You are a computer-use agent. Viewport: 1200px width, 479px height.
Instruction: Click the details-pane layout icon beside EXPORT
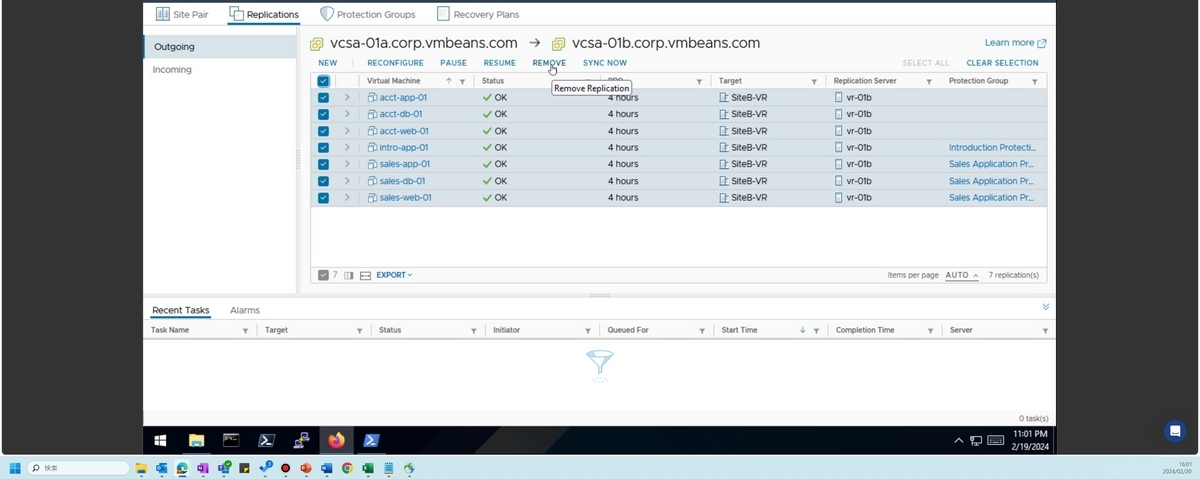coord(365,275)
